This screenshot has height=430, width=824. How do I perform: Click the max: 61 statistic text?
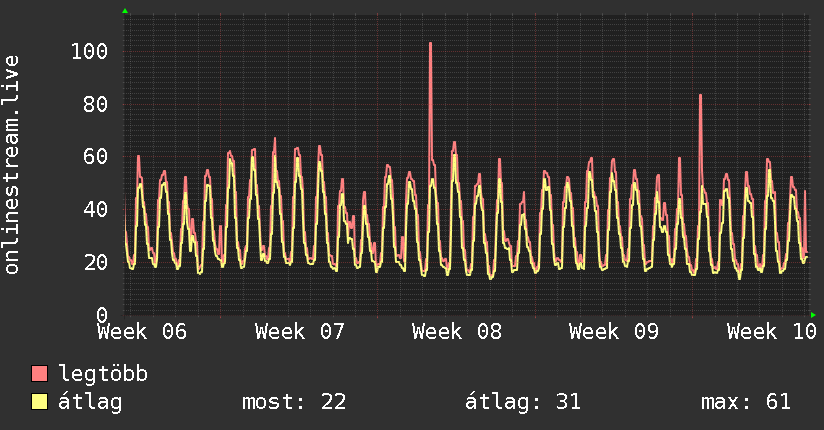(x=746, y=402)
